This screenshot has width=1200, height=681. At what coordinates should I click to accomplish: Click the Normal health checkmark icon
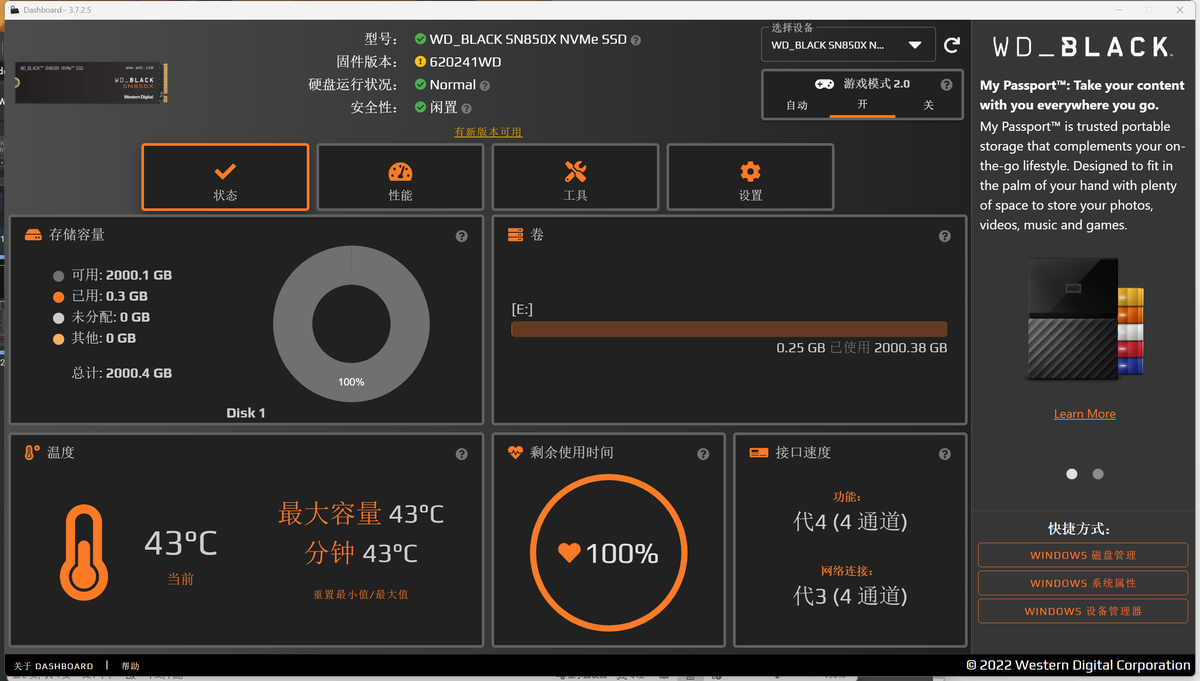[x=420, y=85]
